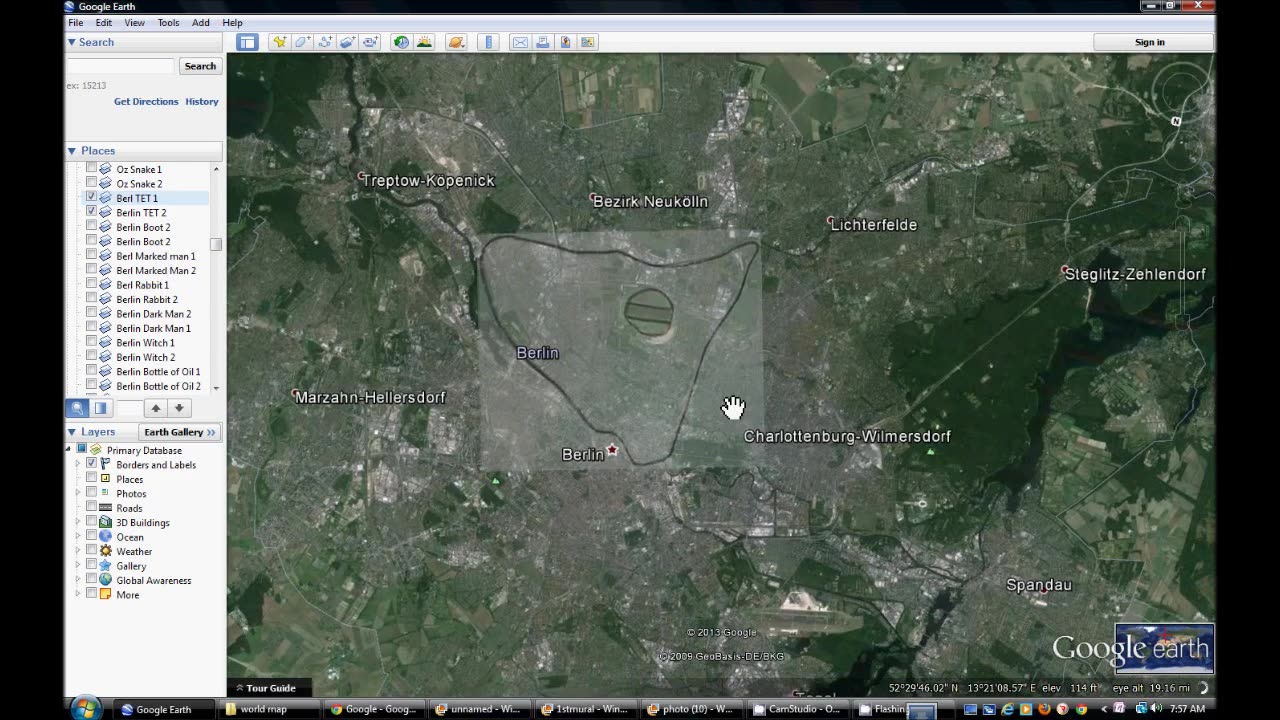Open the planets switcher icon

point(457,42)
